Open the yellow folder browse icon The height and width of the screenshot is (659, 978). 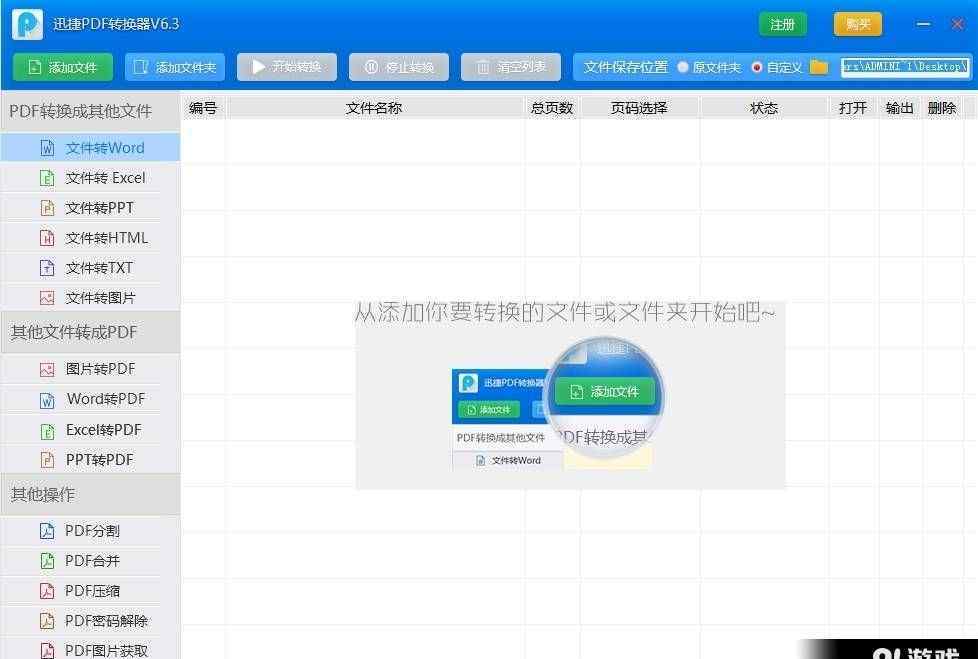coord(818,67)
